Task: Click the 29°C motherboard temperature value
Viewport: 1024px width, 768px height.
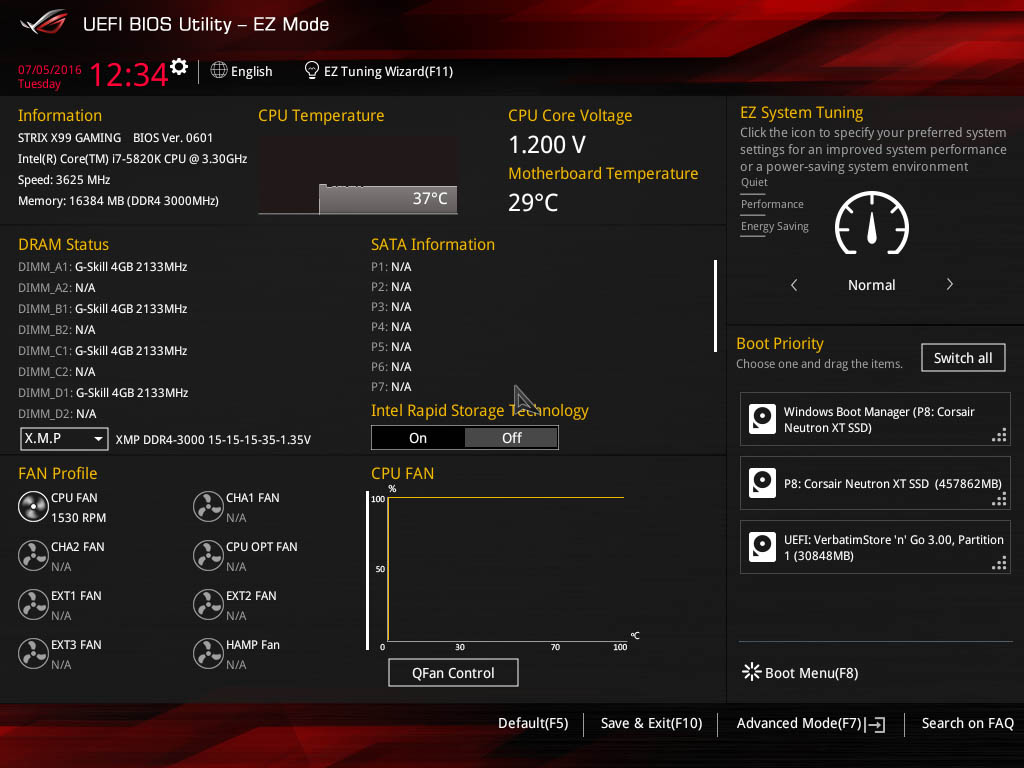Action: click(533, 202)
